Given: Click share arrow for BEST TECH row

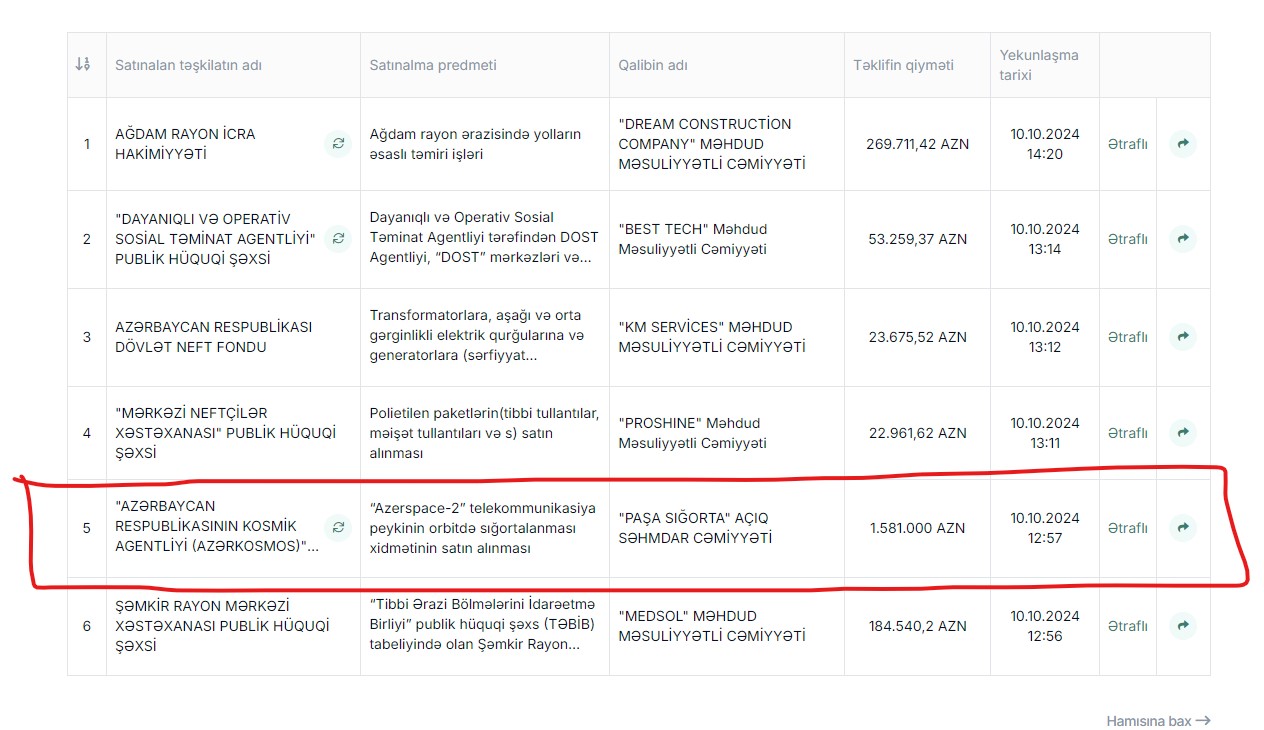Looking at the screenshot, I should click(1183, 239).
